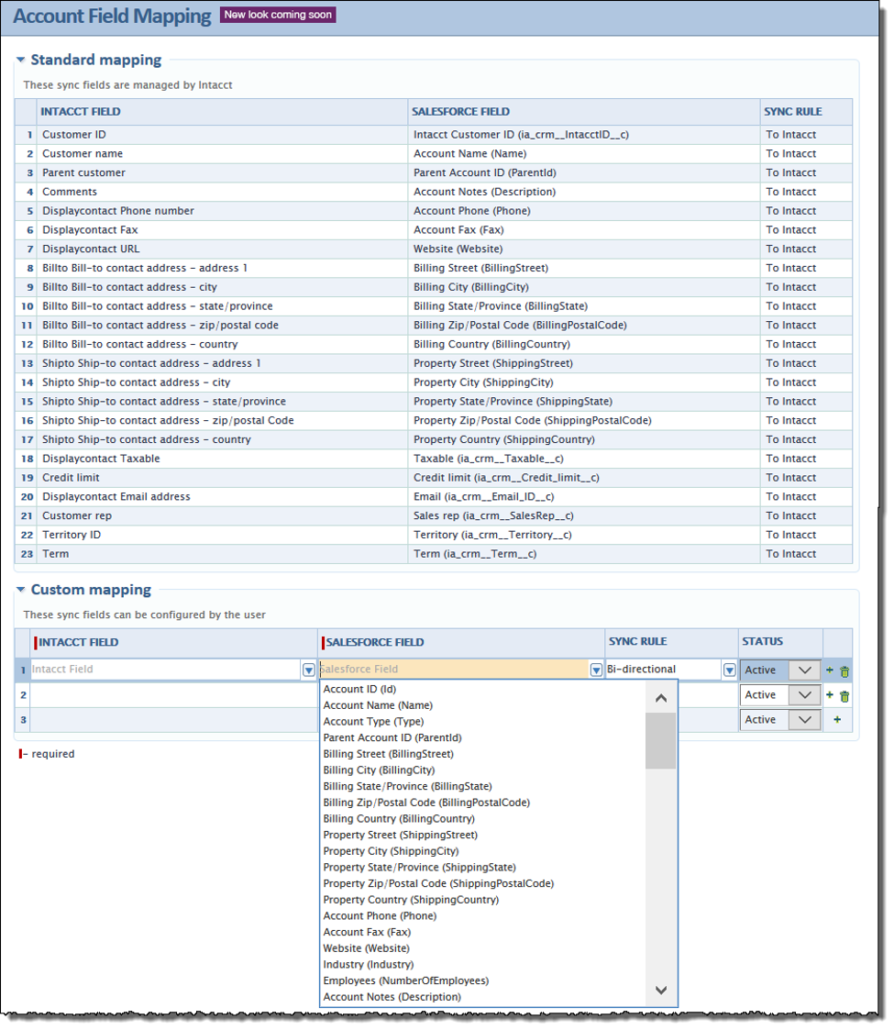Click the Displaycontact URL cell
This screenshot has width=894, height=1030.
click(222, 249)
